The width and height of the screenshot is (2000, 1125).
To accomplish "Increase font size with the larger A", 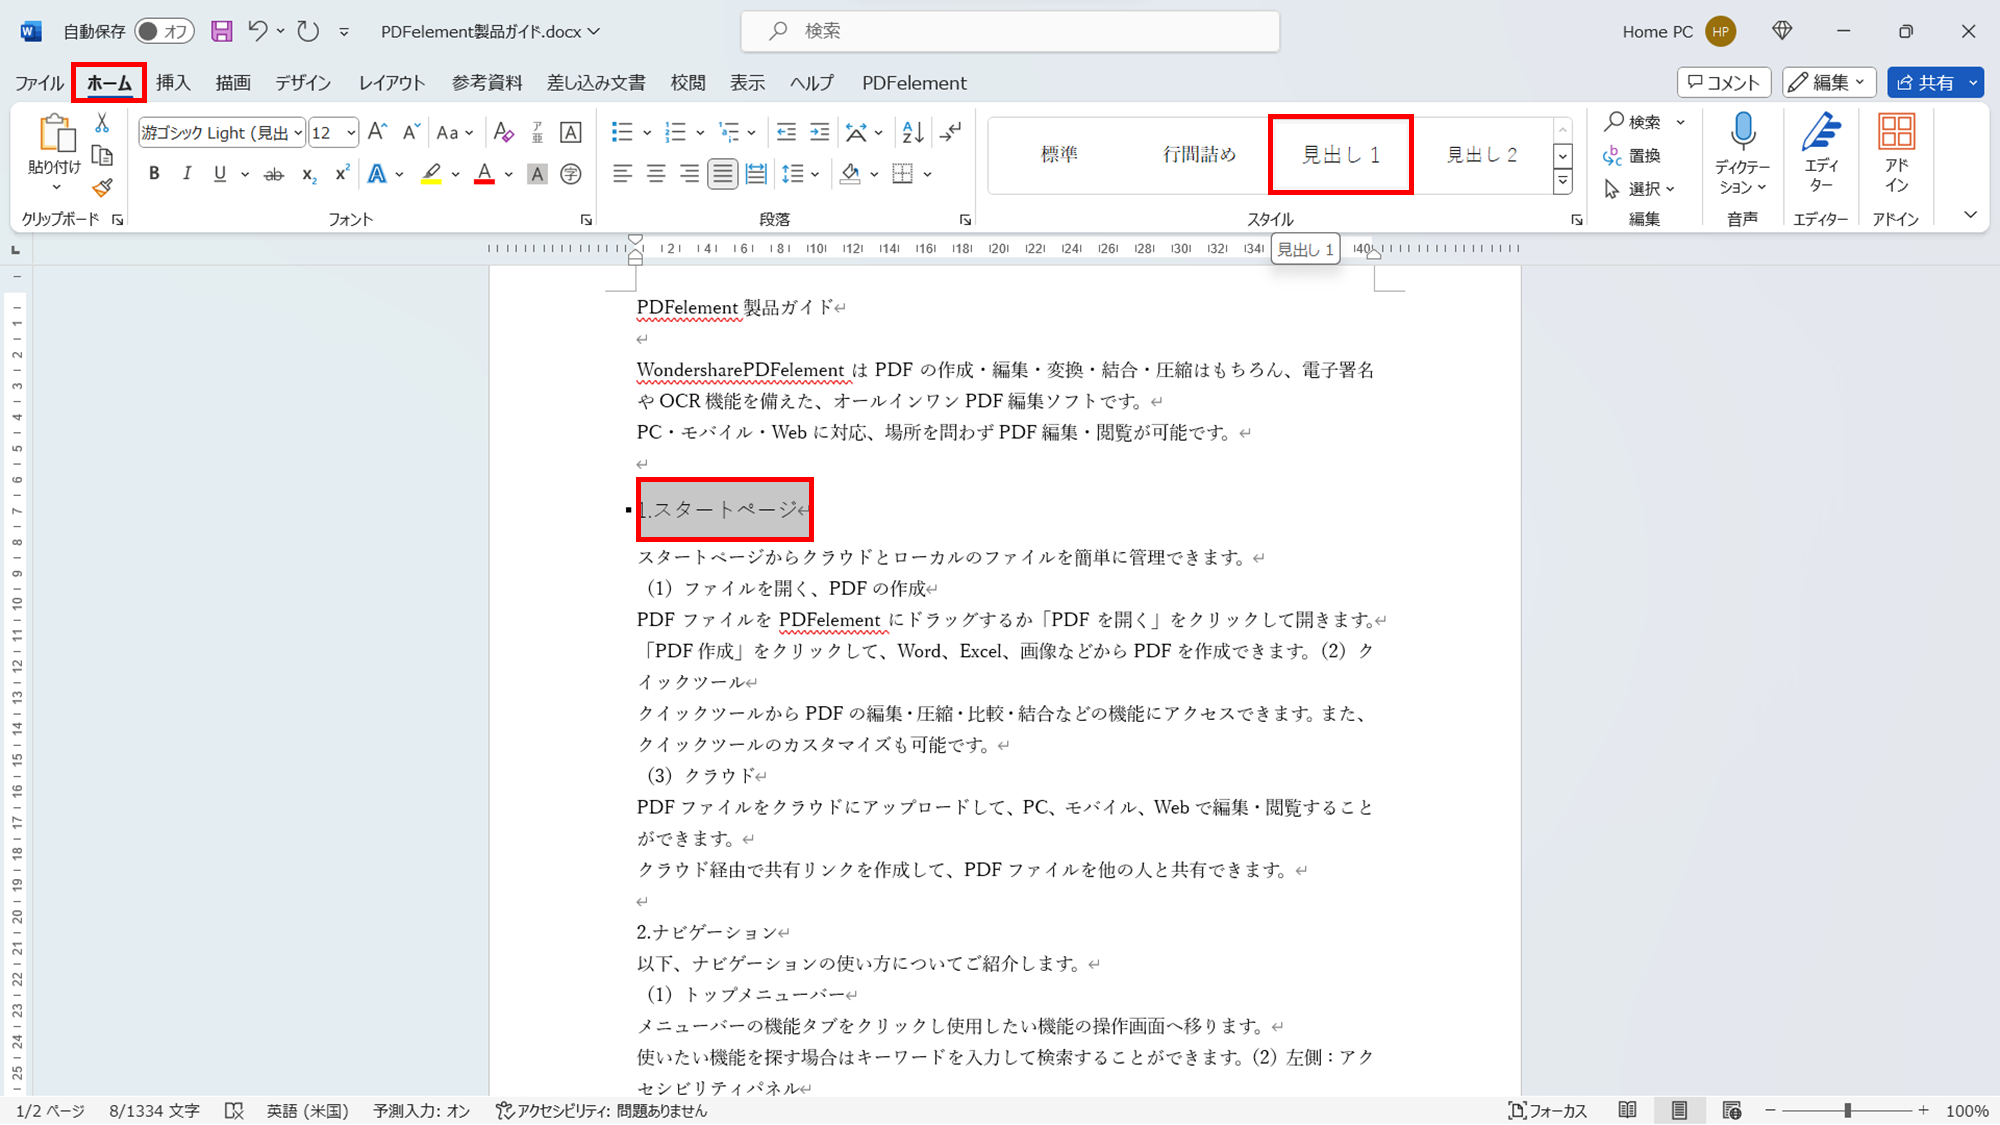I will [x=377, y=132].
